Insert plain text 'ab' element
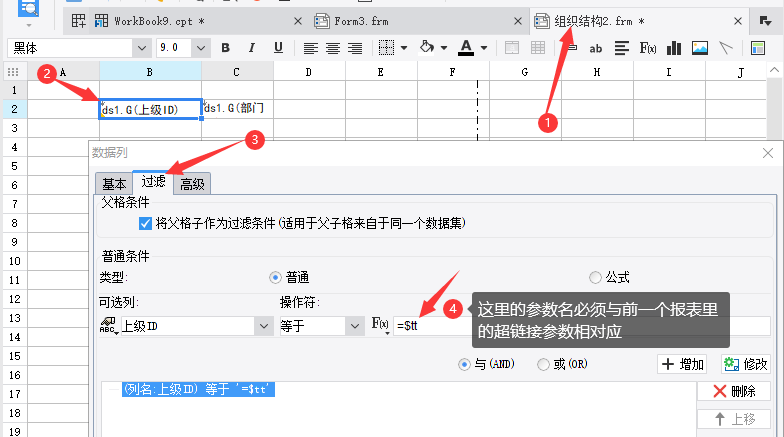This screenshot has width=784, height=437. click(596, 48)
